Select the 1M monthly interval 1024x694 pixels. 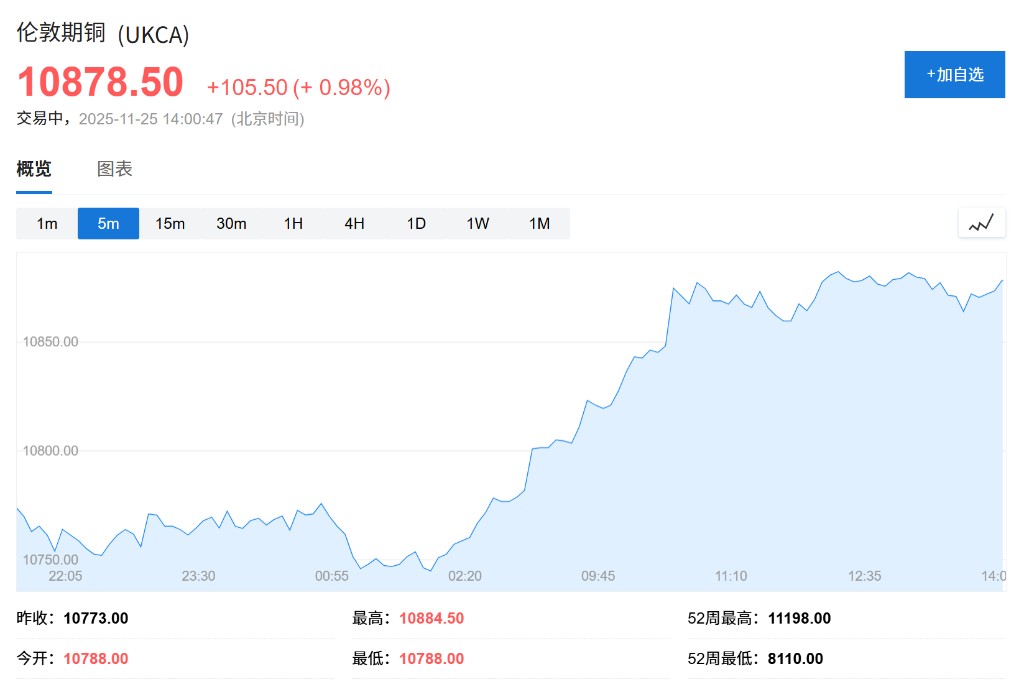[539, 223]
